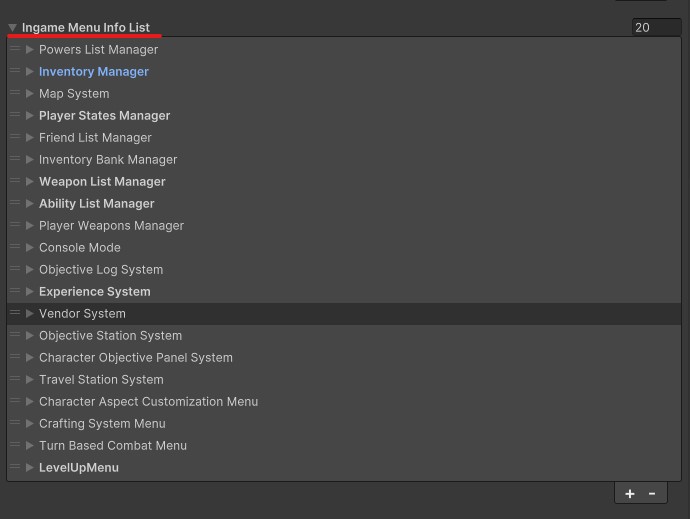Screen dimensions: 690x519
Task: Click drag handle icon beside LevelUpMenu
Action: coord(15,467)
